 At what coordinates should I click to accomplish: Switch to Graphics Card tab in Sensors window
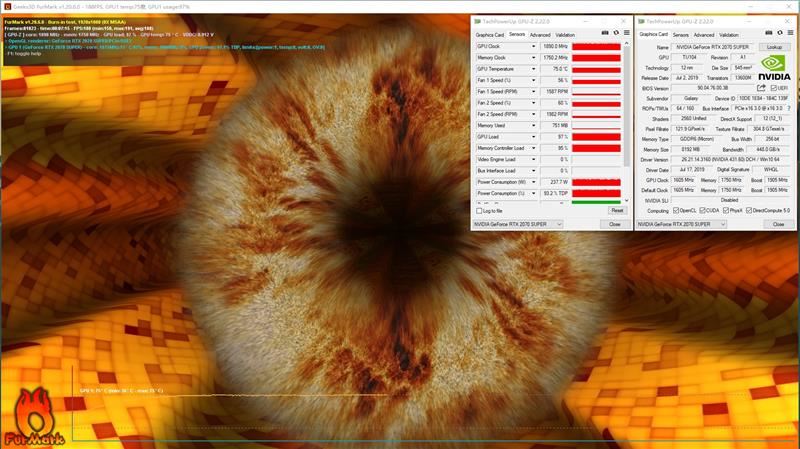(x=490, y=35)
